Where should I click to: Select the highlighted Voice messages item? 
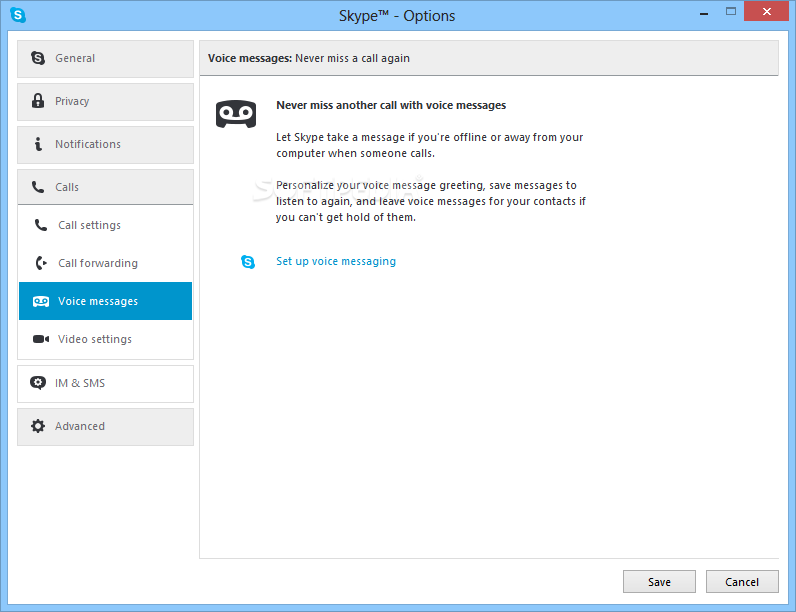(x=106, y=301)
